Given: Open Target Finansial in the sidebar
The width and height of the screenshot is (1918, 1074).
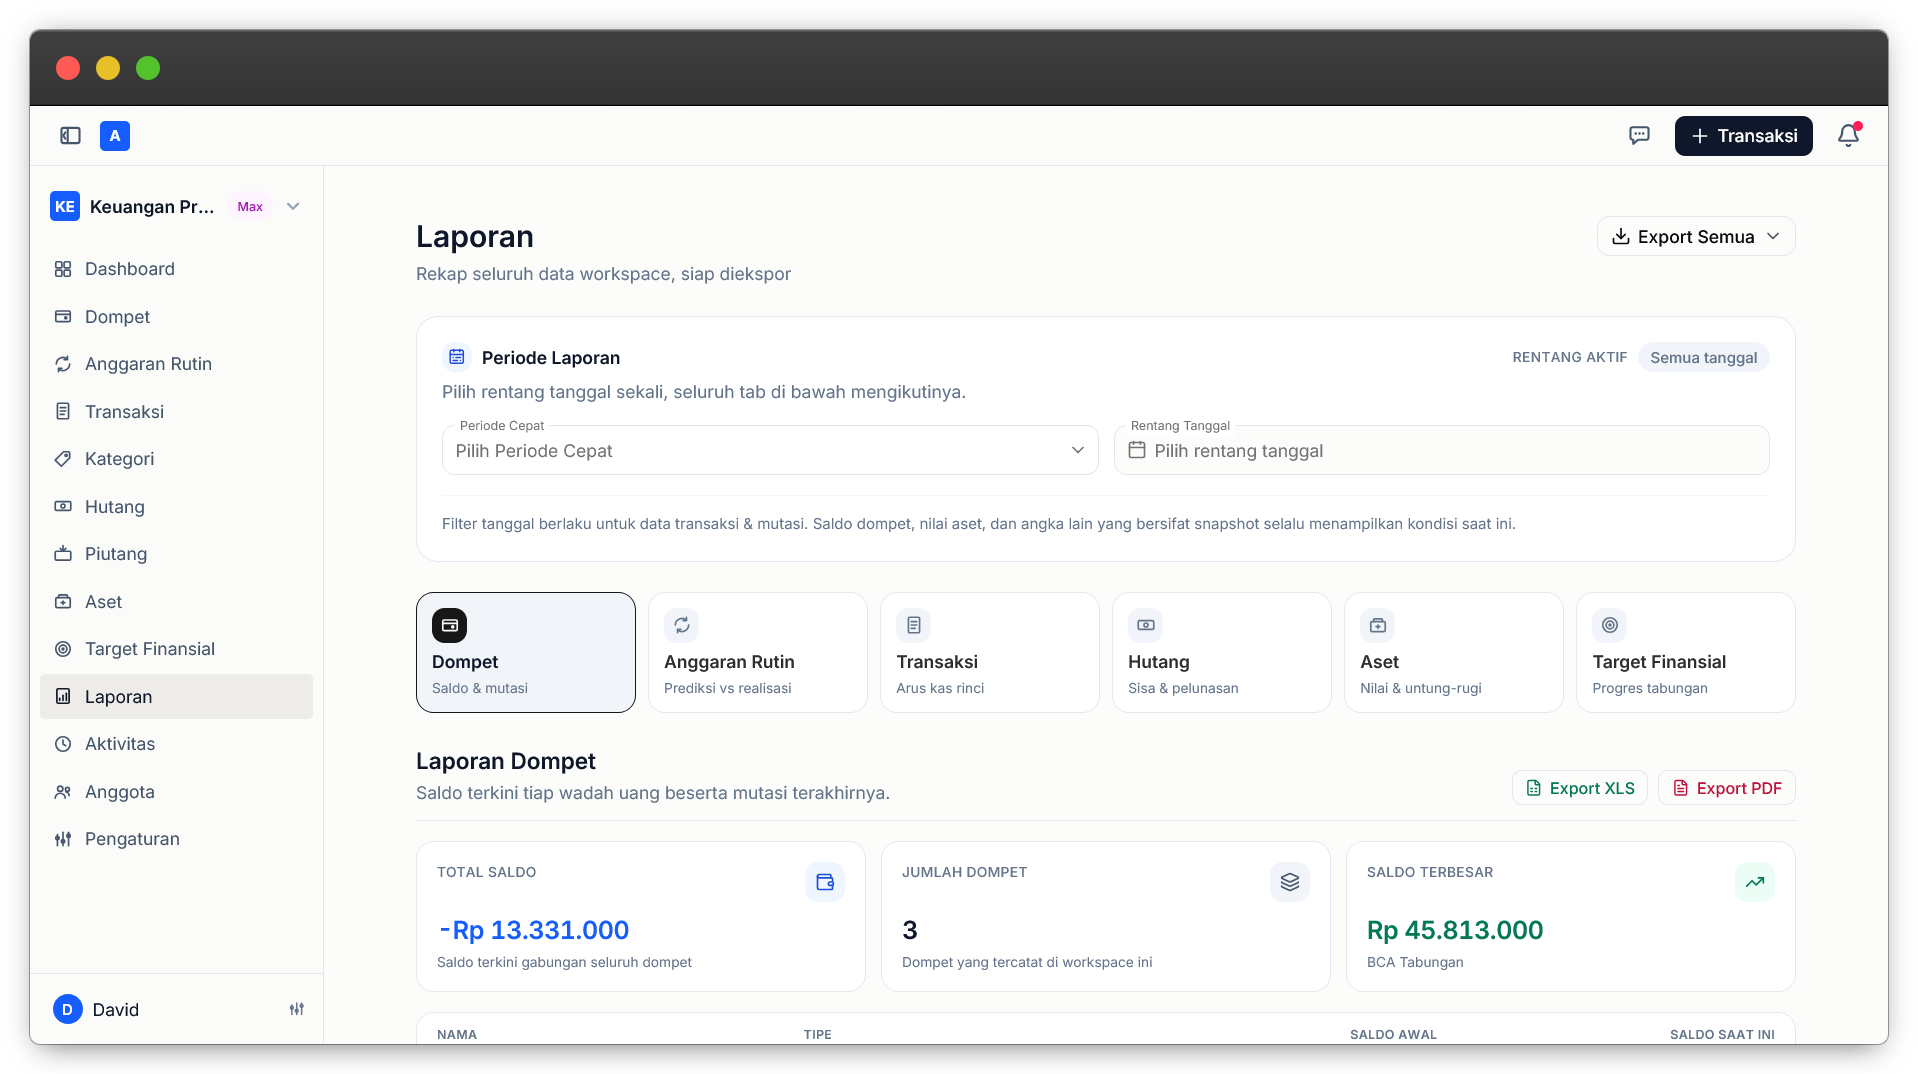Looking at the screenshot, I should 176,649.
